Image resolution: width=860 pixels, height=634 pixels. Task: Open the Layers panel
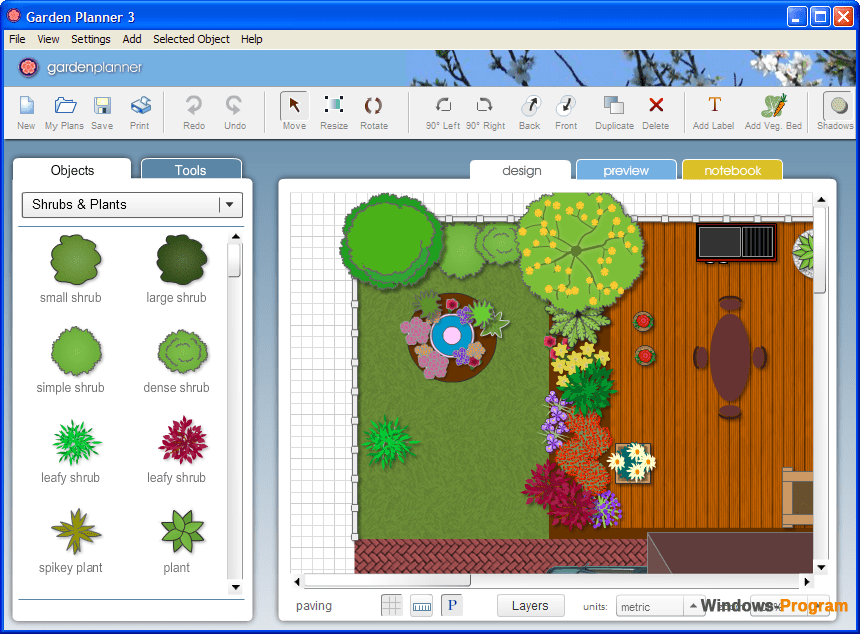(530, 605)
